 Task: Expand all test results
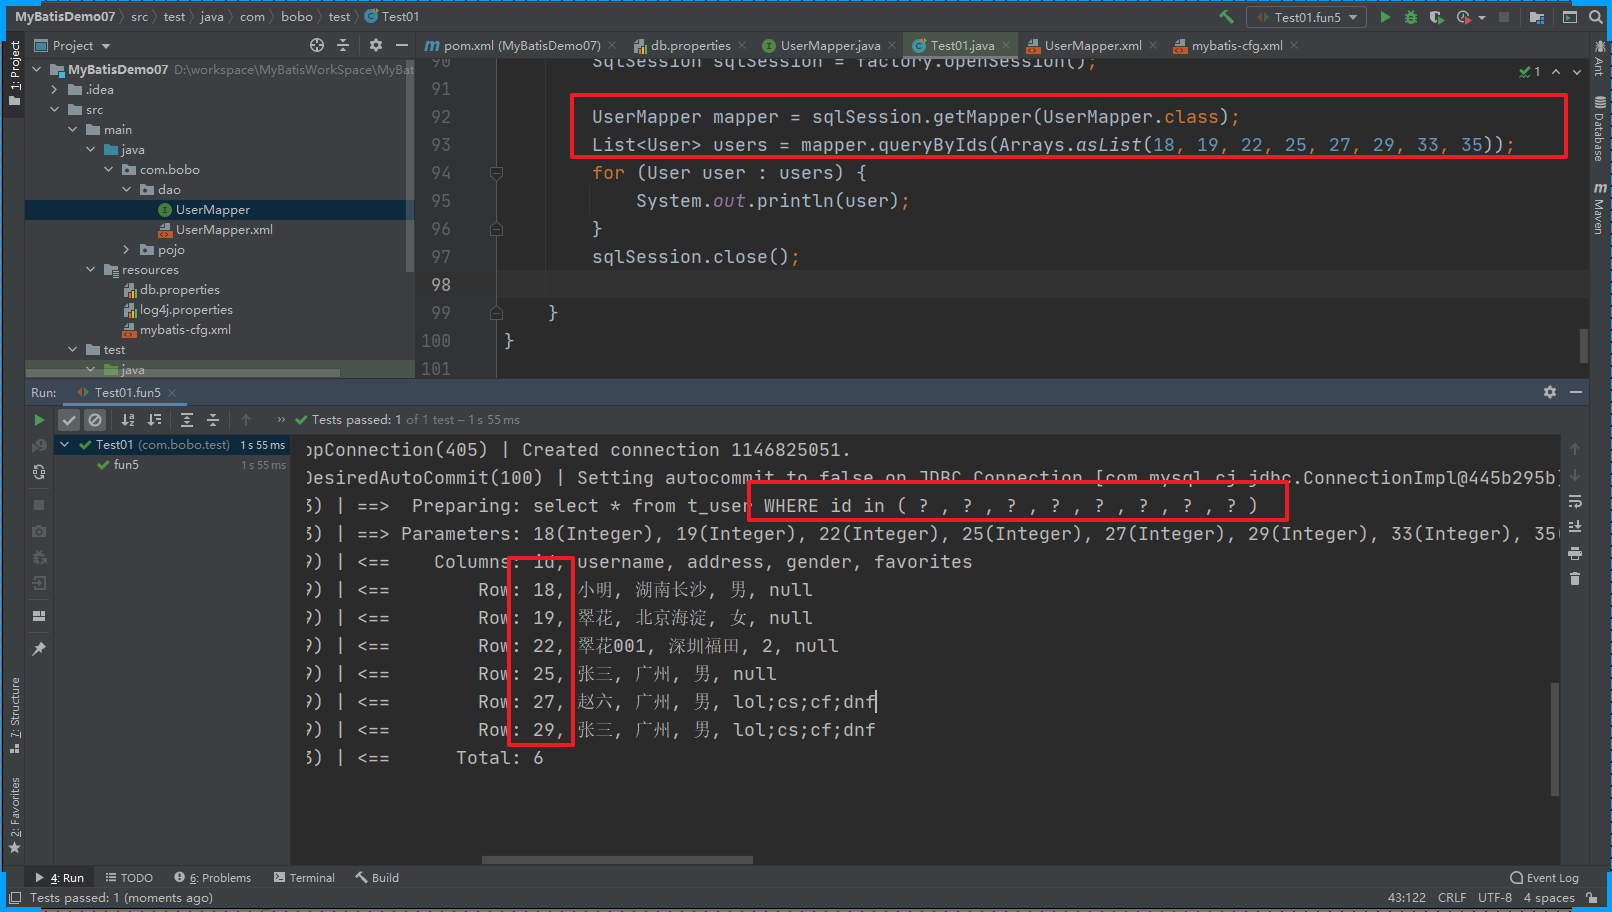pos(187,420)
